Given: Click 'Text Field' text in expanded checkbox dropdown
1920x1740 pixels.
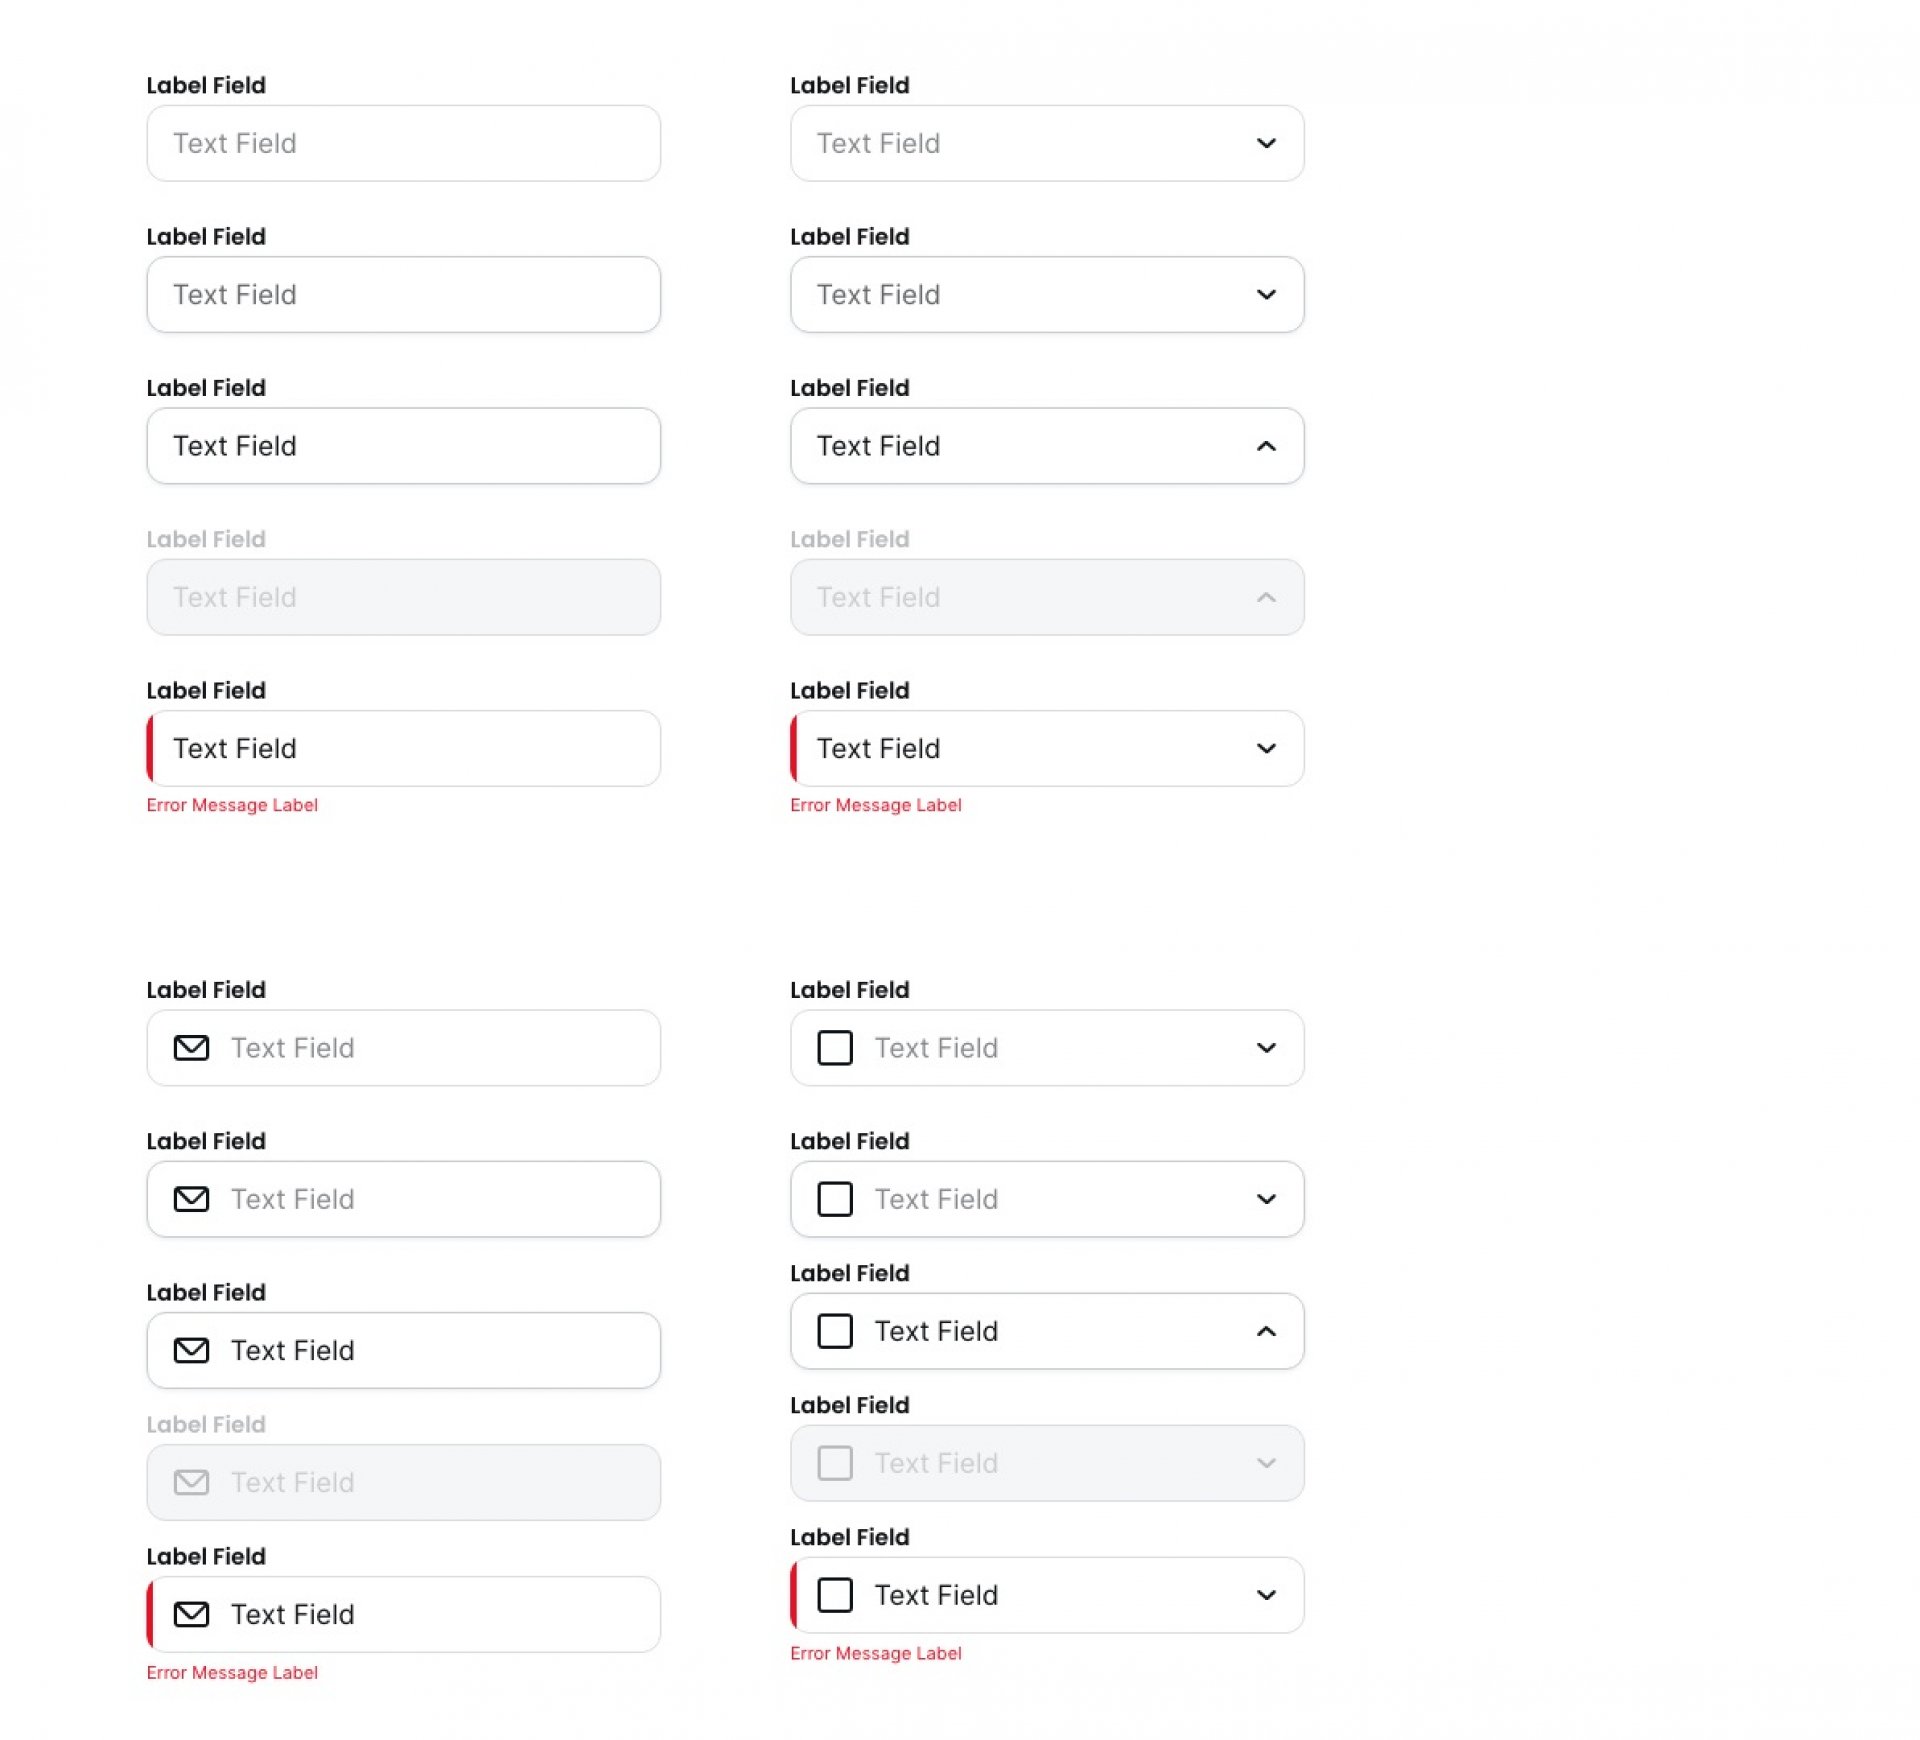Looking at the screenshot, I should 936,1331.
